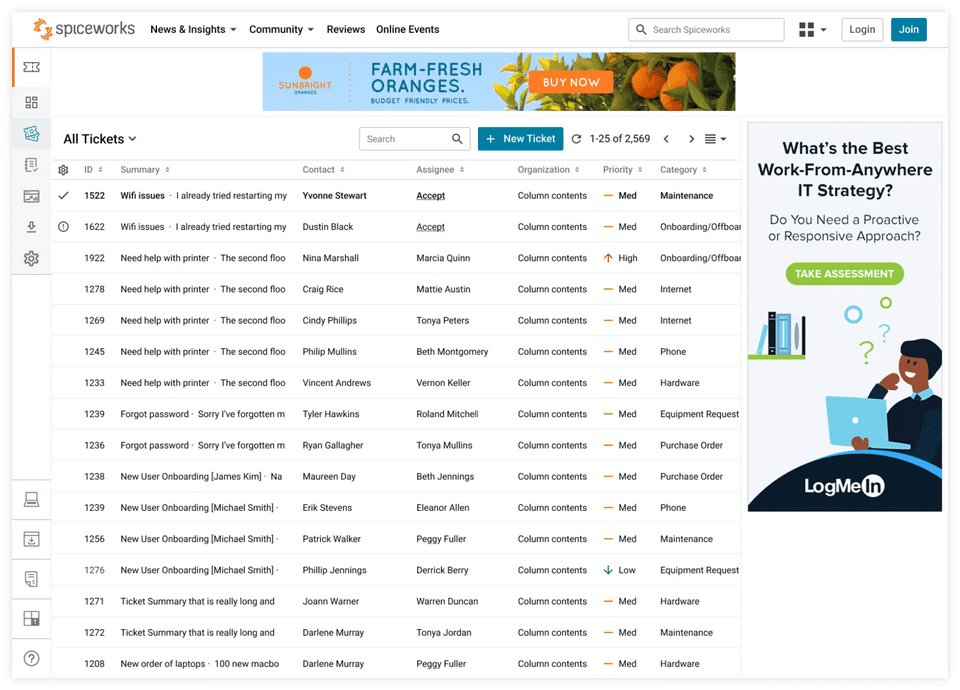960x690 pixels.
Task: Click the column settings gear in table header
Action: point(63,170)
